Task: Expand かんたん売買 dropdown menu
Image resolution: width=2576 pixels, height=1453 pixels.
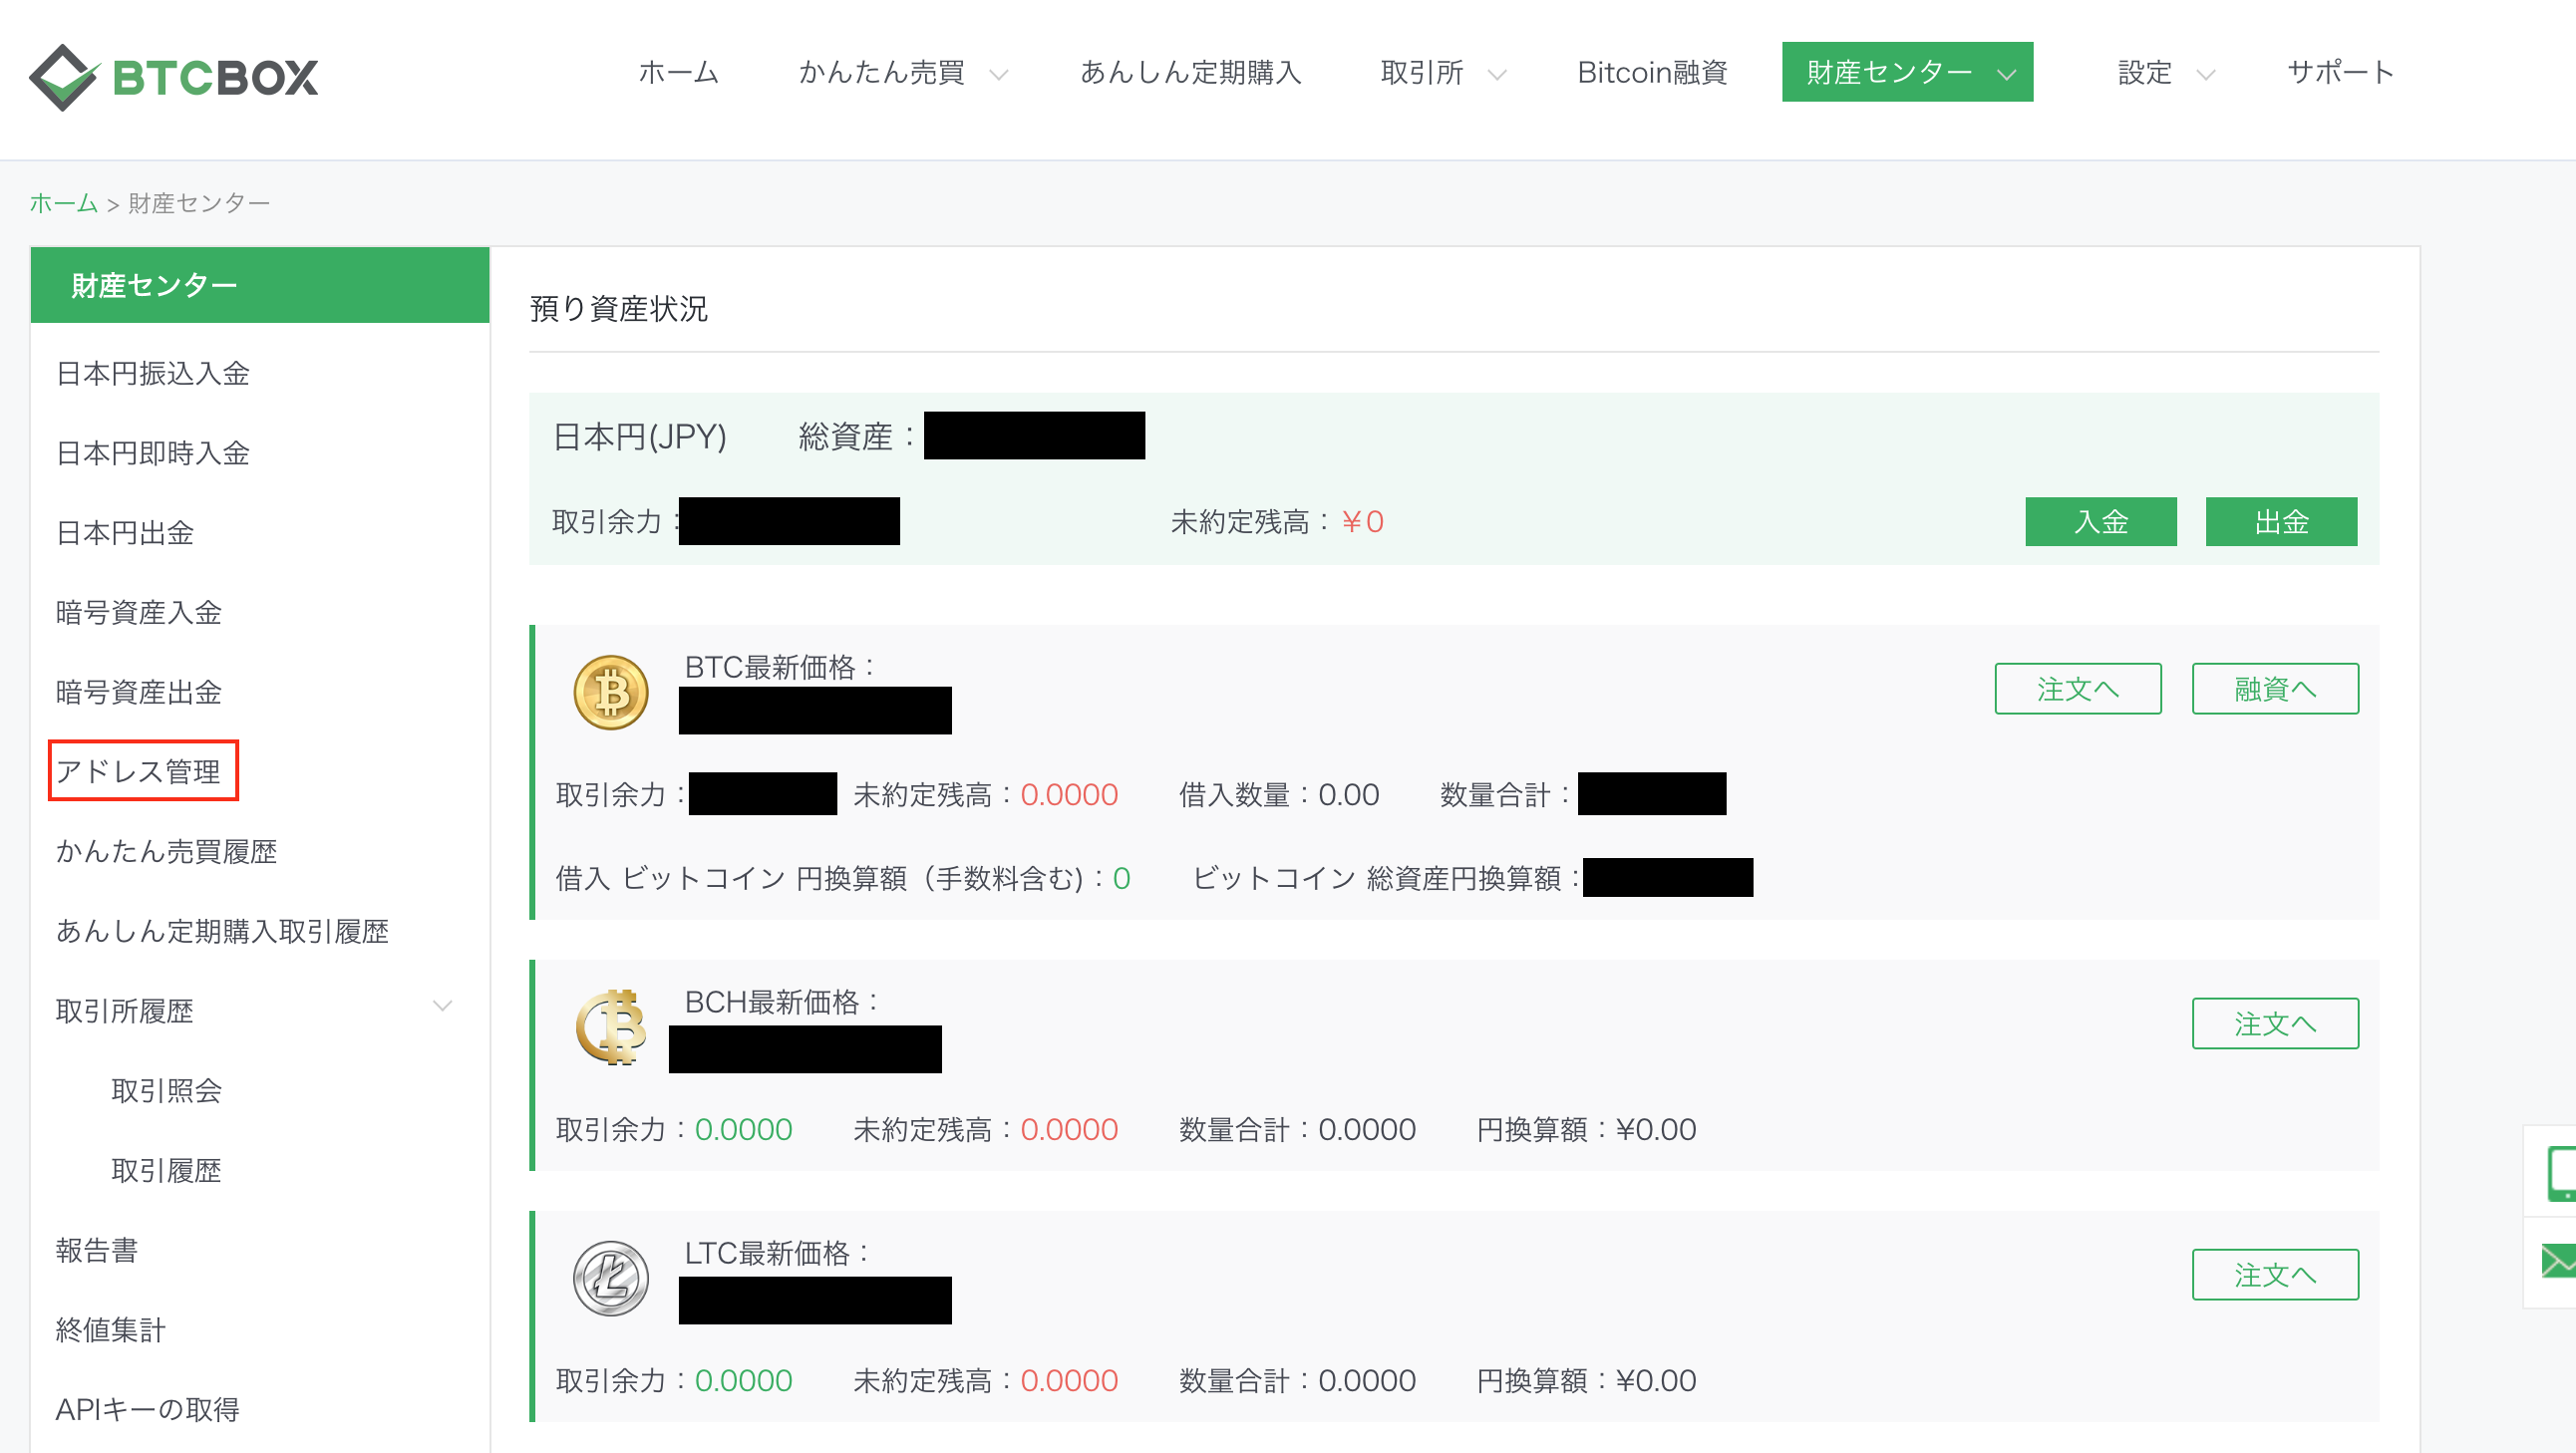Action: tap(902, 73)
